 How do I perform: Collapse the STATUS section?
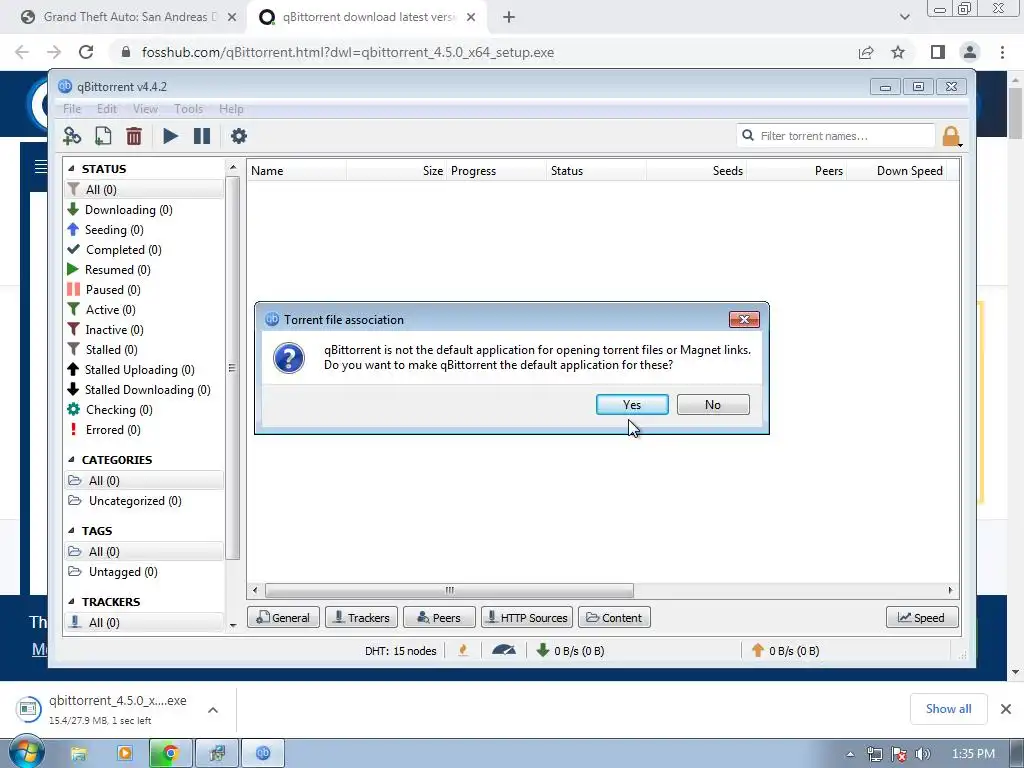(71, 168)
